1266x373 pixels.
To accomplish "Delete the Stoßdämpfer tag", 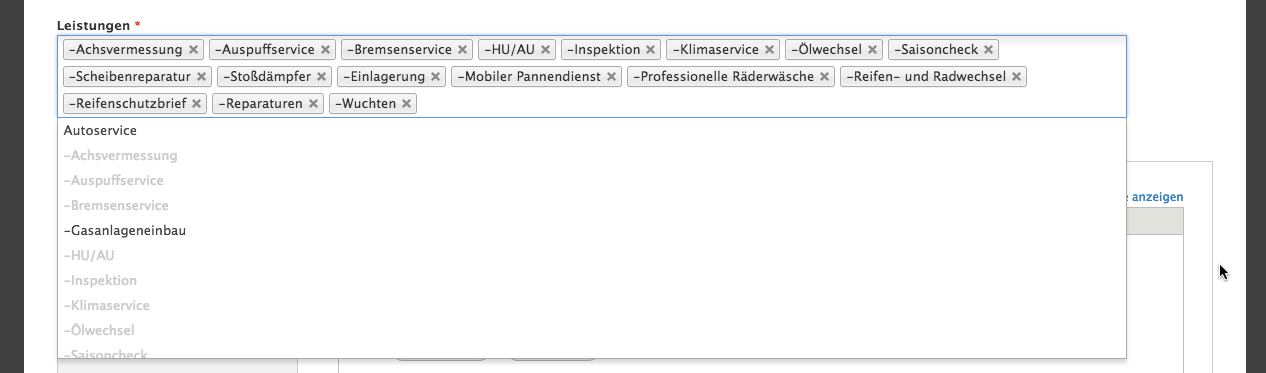I will [321, 76].
